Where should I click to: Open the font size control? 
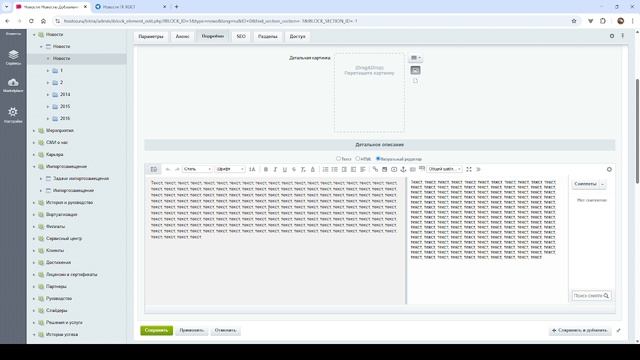pyautogui.click(x=252, y=169)
